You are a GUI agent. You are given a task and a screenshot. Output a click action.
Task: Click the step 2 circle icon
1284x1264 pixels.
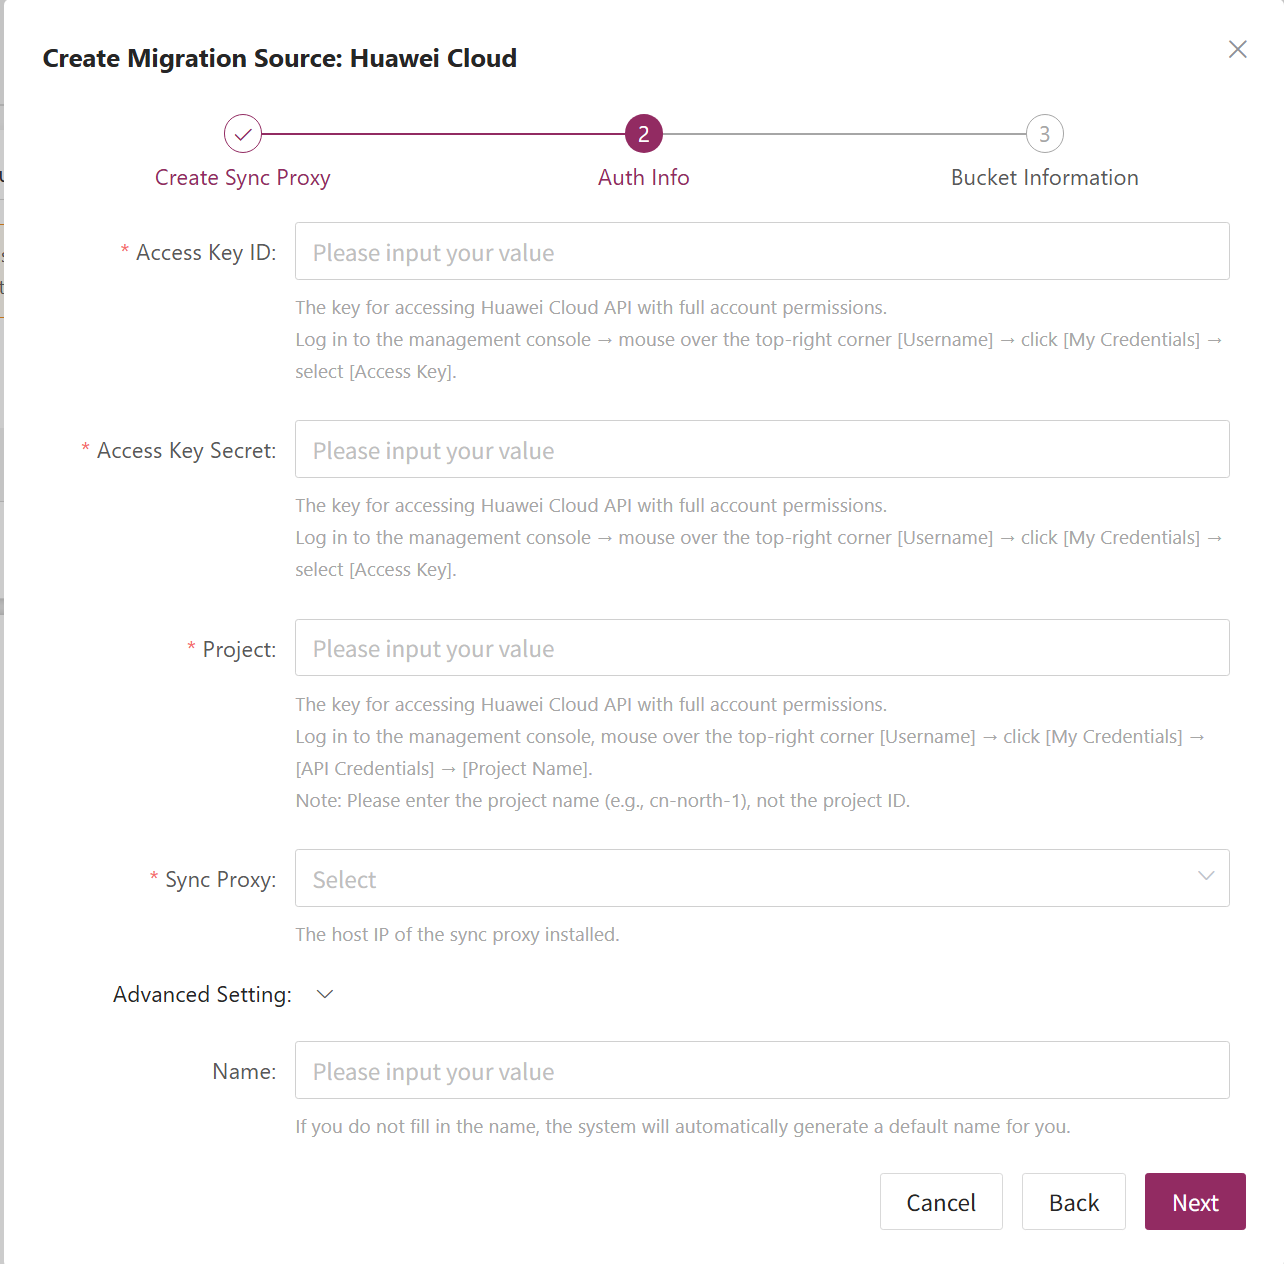coord(643,134)
